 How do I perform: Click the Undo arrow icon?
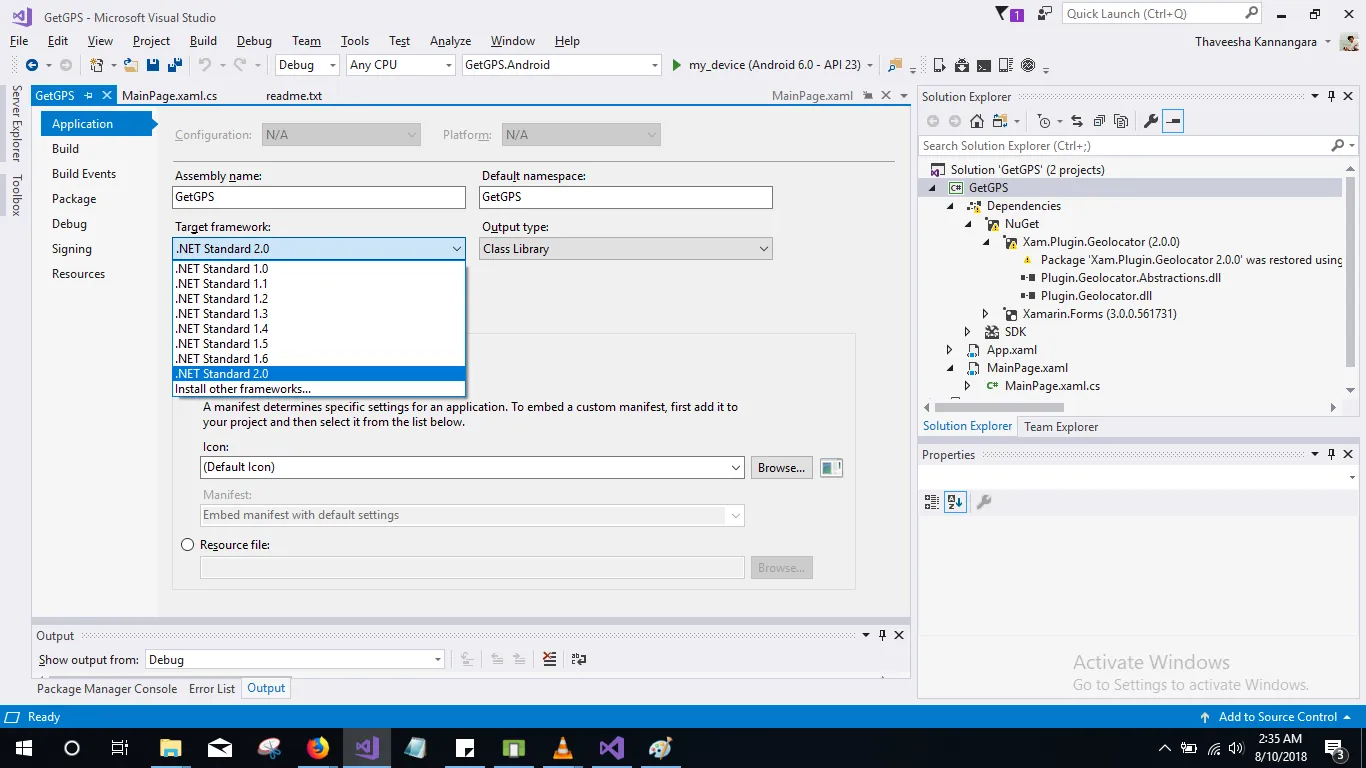click(x=204, y=65)
